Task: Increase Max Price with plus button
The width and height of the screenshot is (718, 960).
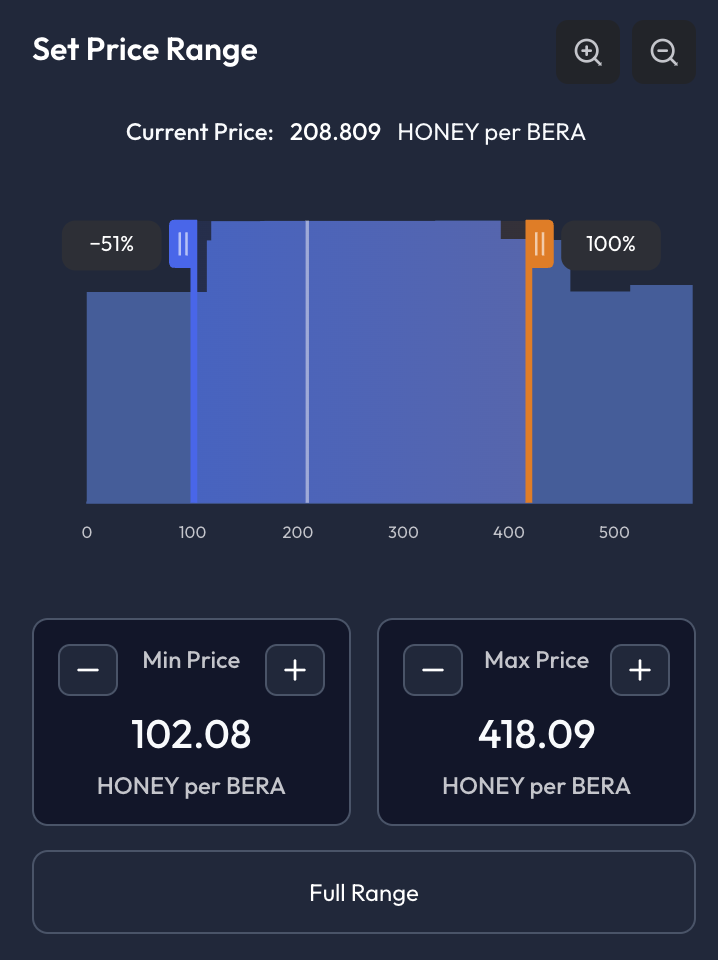Action: click(640, 670)
